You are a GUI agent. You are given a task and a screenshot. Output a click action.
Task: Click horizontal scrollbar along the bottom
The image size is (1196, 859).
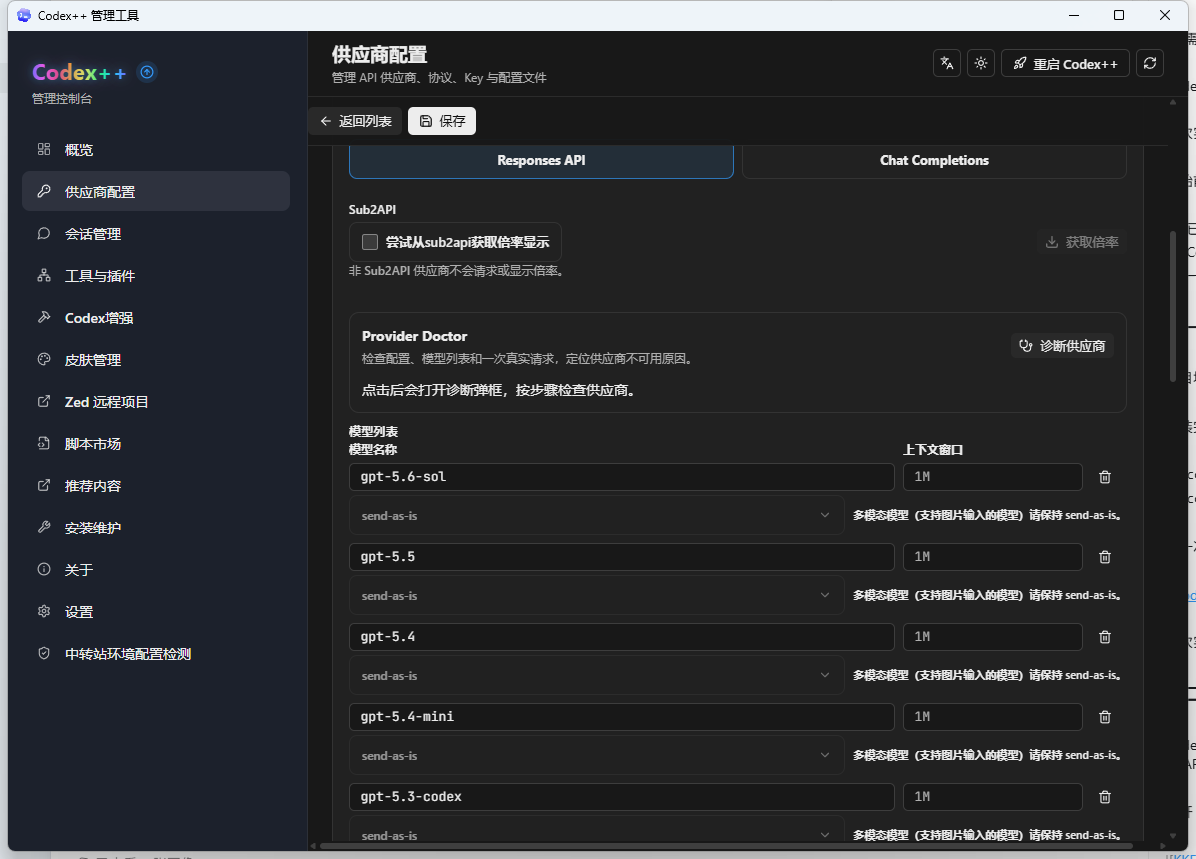(x=726, y=845)
